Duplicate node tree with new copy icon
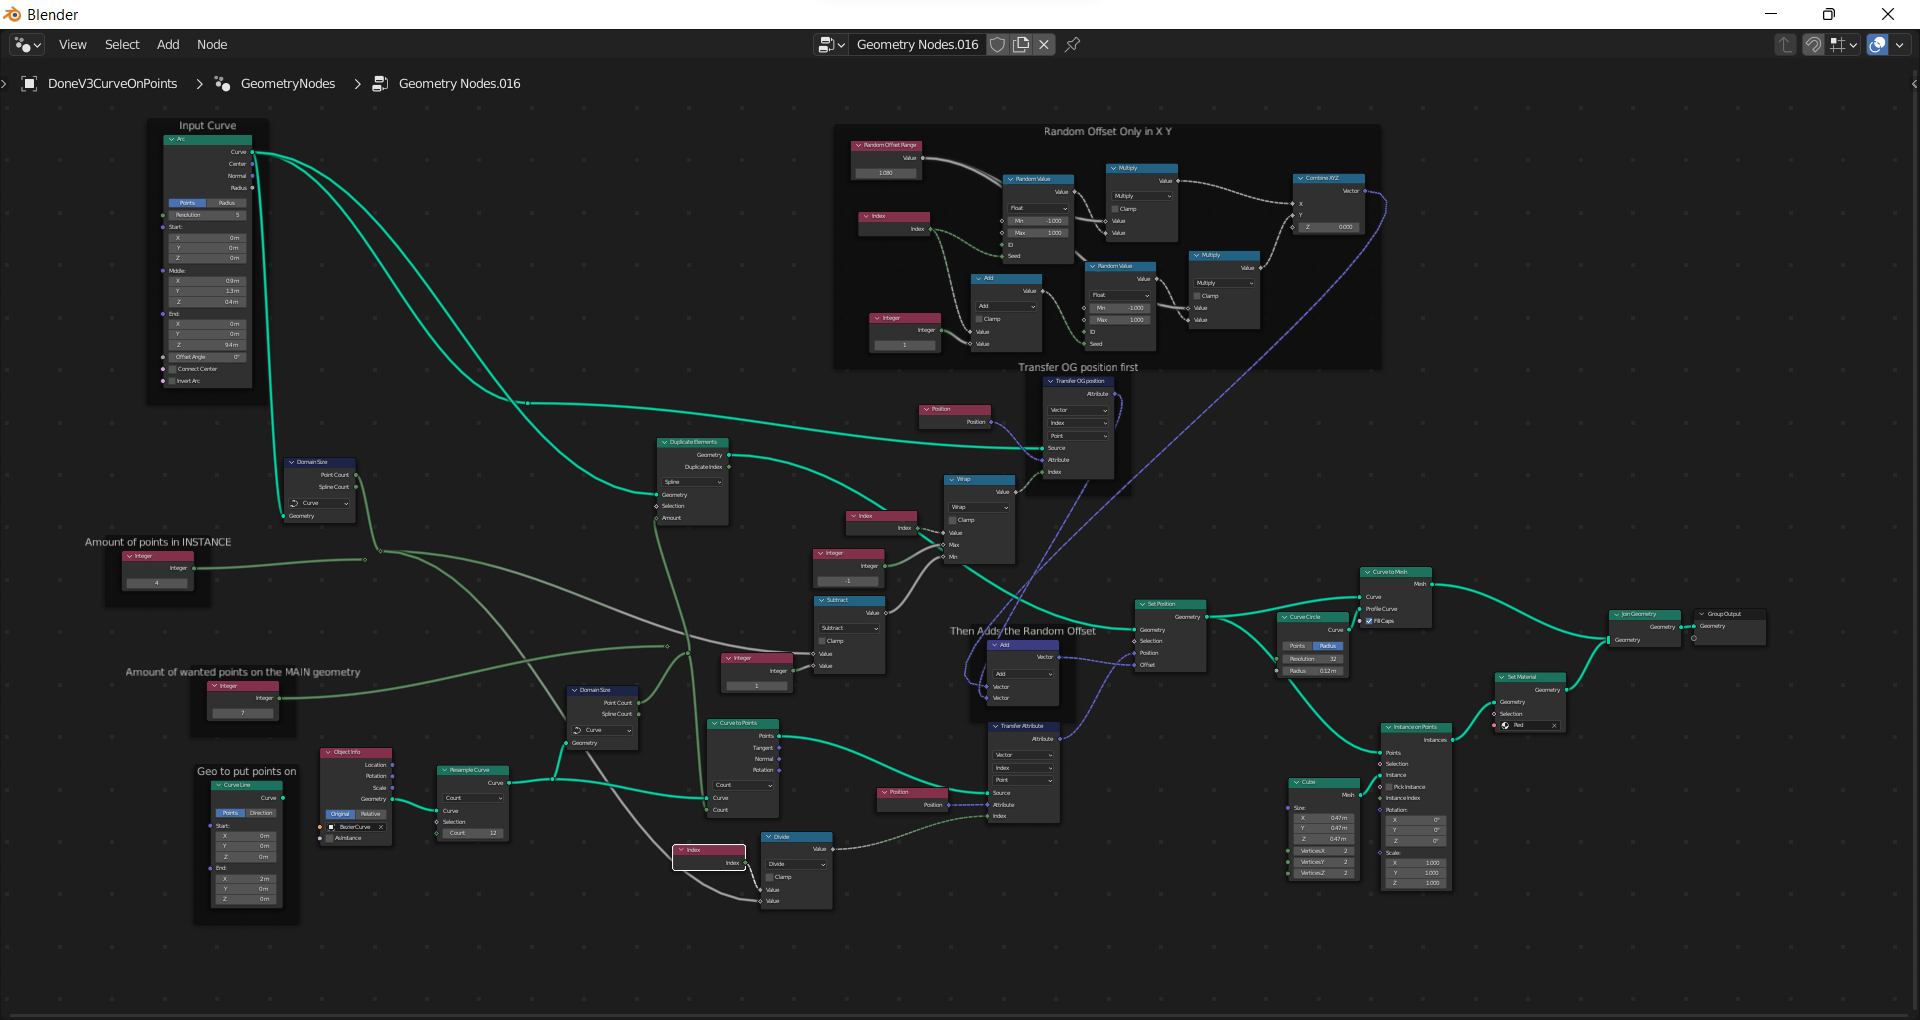 [x=1021, y=44]
